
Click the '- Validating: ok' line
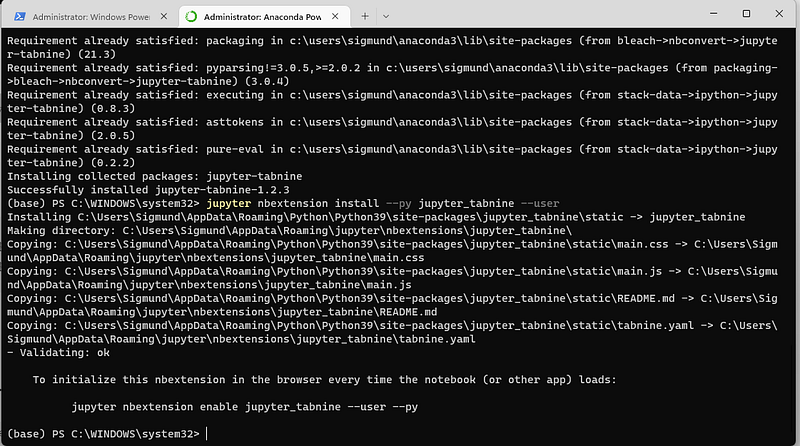(x=58, y=353)
